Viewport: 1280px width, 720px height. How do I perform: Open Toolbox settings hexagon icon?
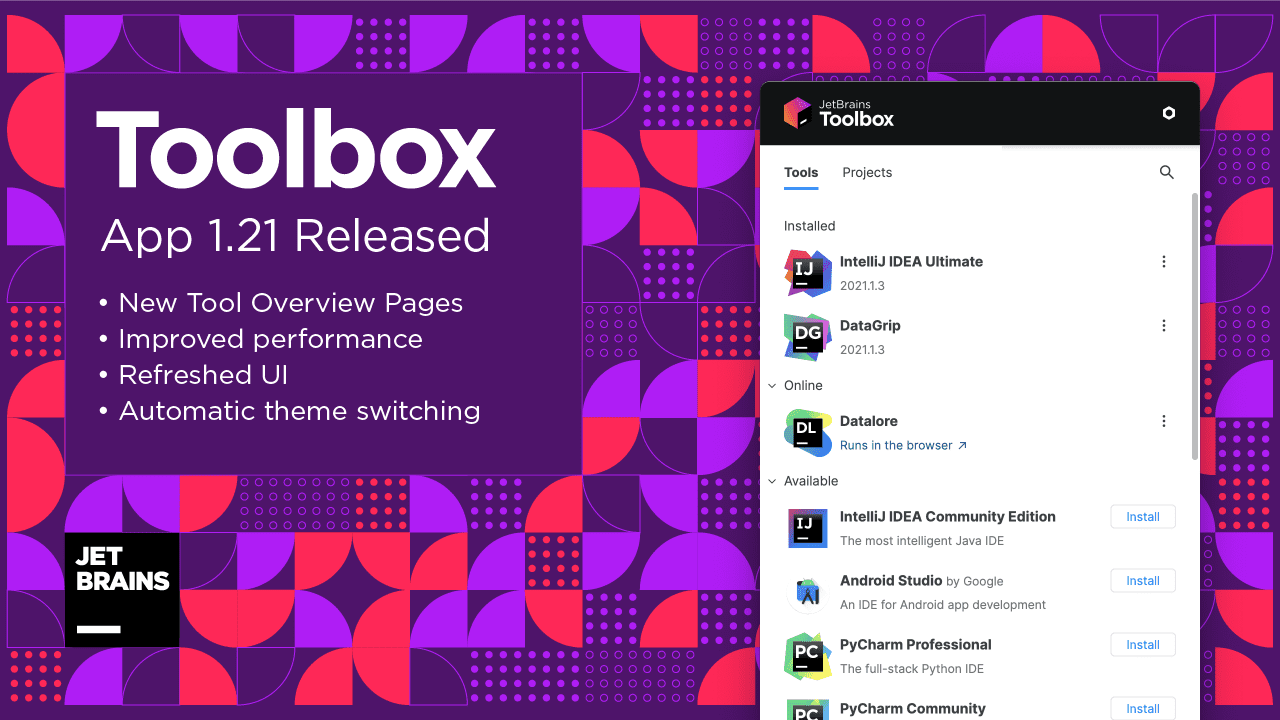(1168, 113)
